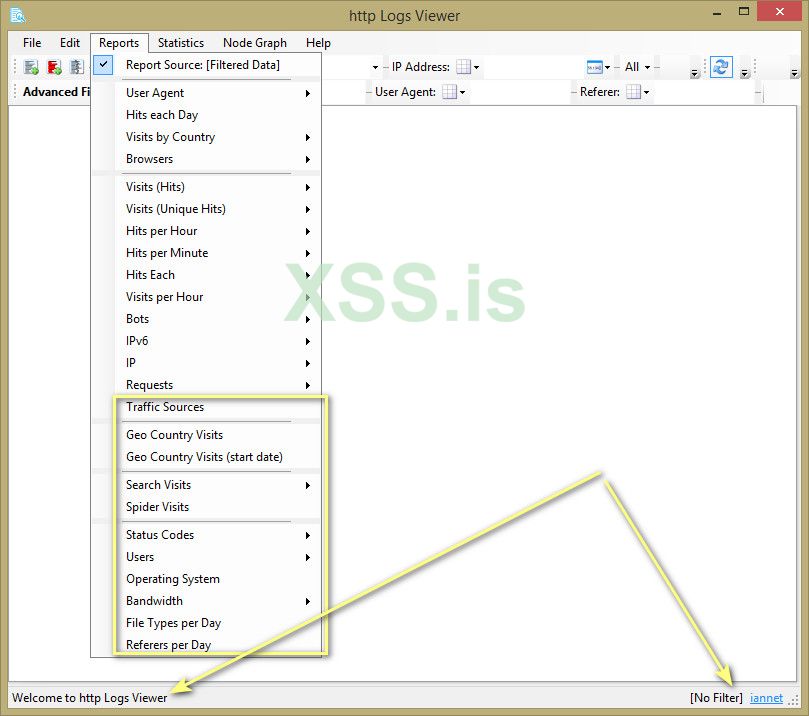This screenshot has width=809, height=716.
Task: Click the app icon in the title bar
Action: (17, 15)
